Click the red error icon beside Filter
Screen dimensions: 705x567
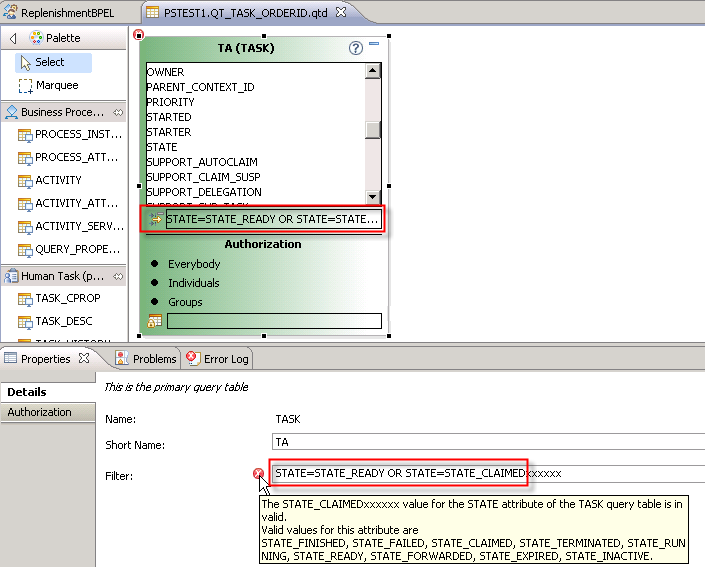(258, 473)
